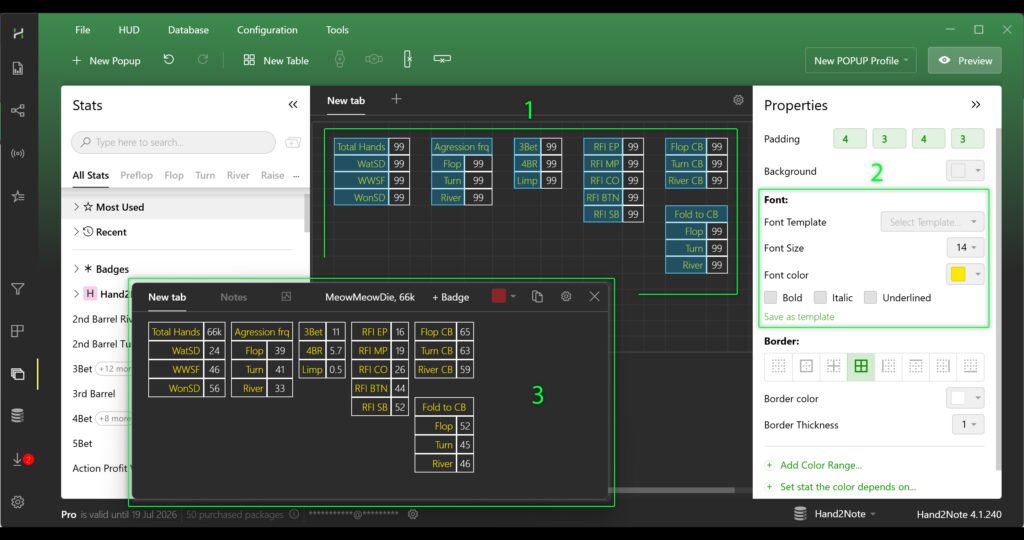
Task: Enable the Bold checkbox
Action: (771, 297)
